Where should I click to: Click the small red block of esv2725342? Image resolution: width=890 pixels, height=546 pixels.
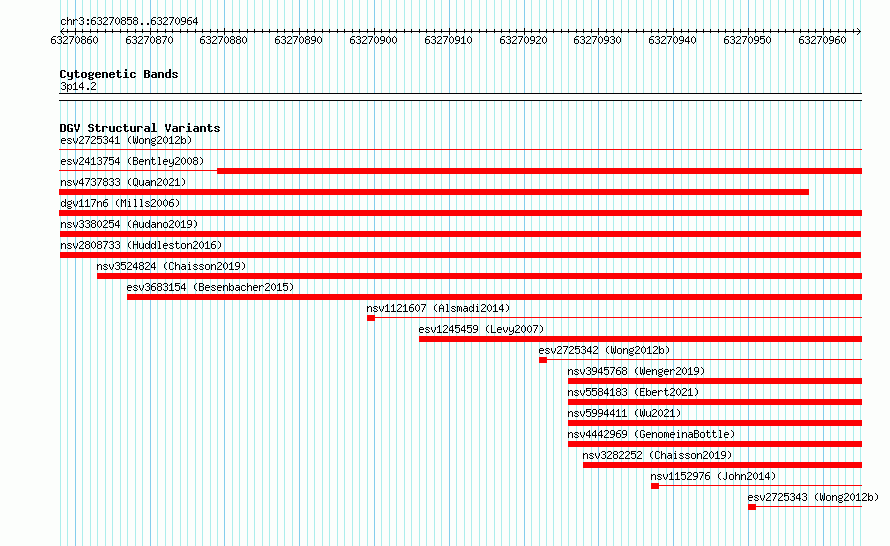tap(543, 360)
